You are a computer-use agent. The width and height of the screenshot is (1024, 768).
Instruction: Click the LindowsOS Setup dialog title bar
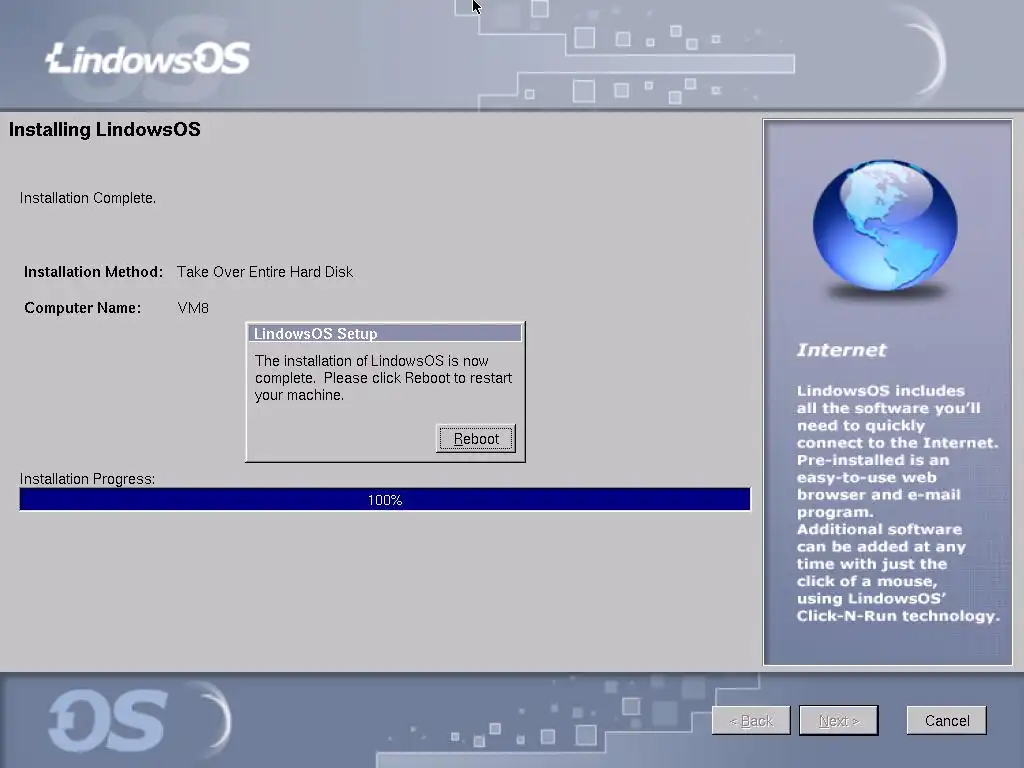click(x=385, y=333)
